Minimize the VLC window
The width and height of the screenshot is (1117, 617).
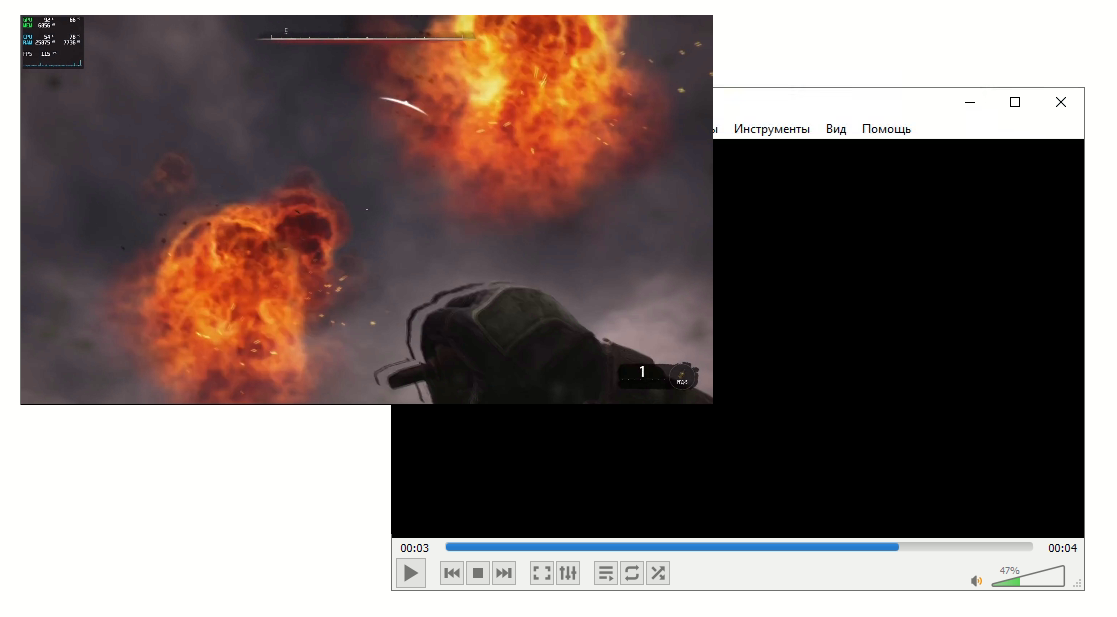click(970, 103)
